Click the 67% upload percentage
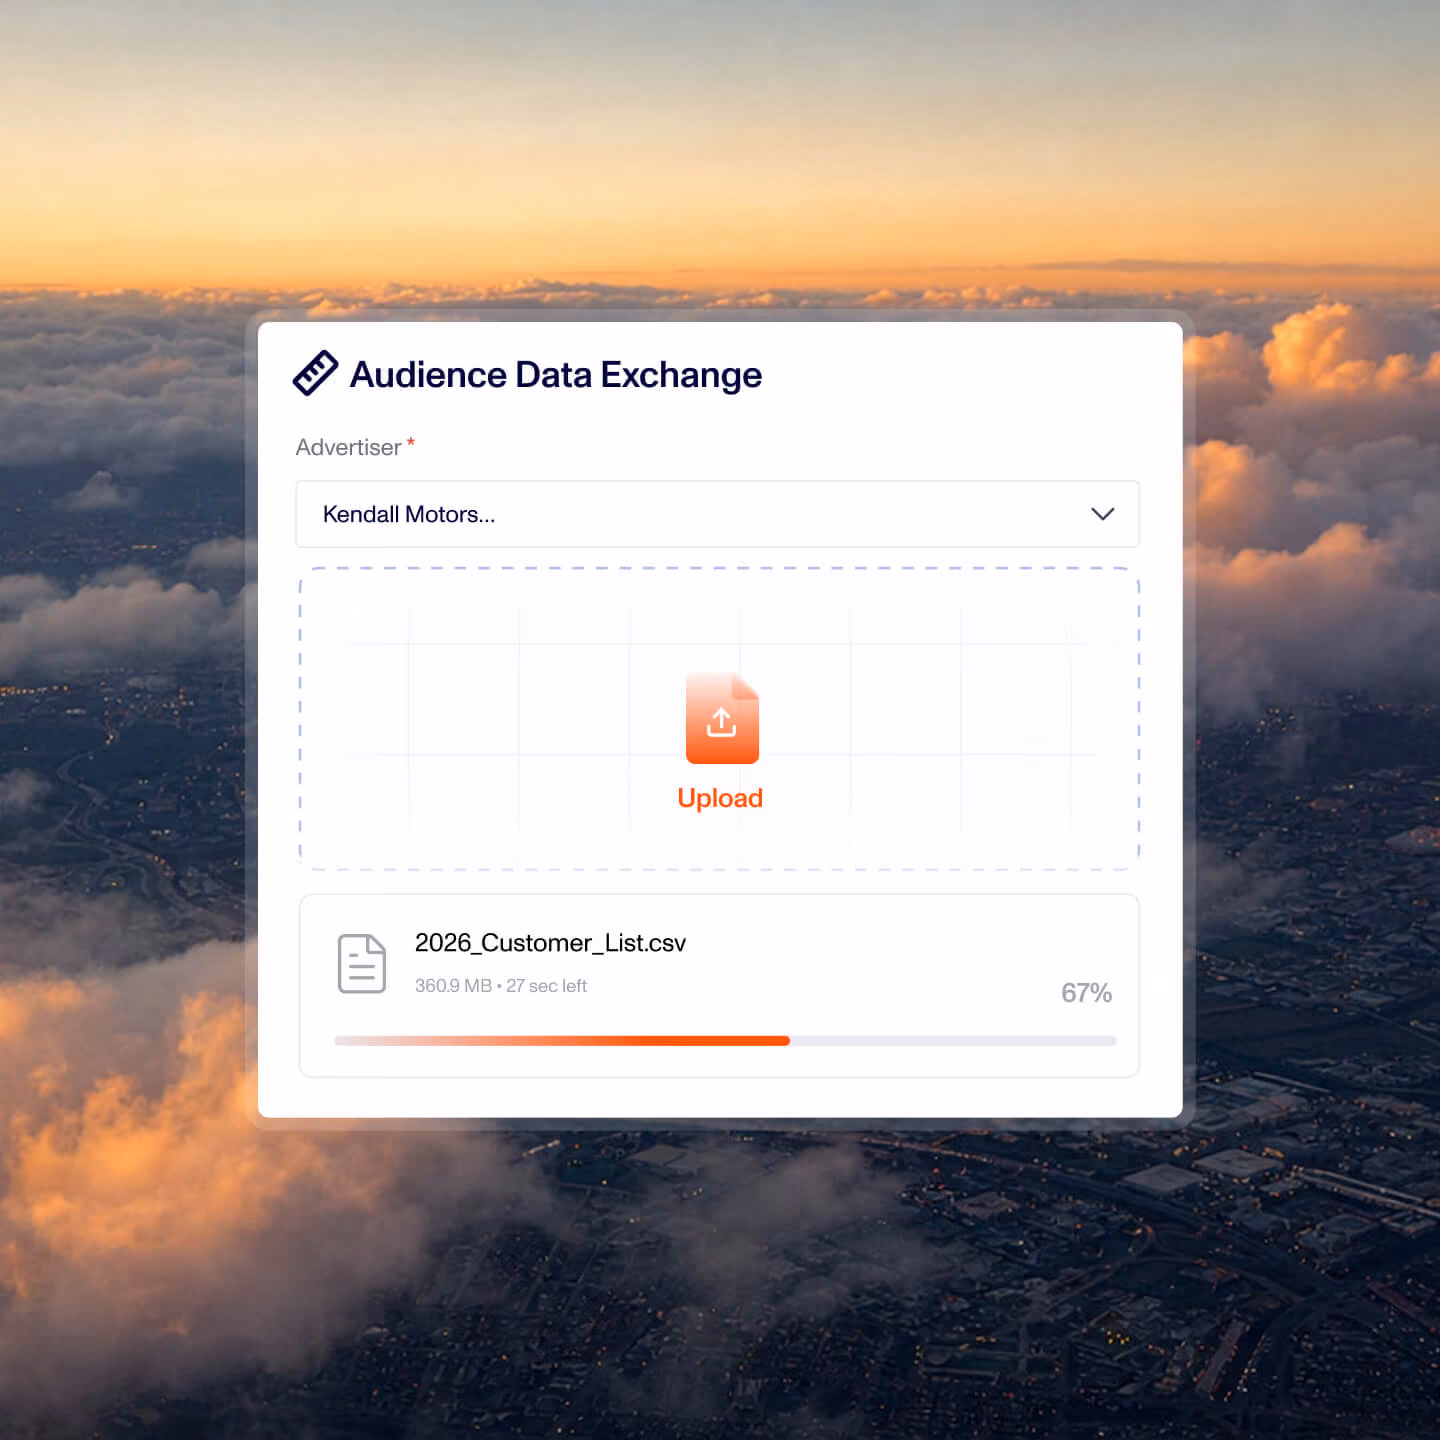The image size is (1440, 1440). tap(1086, 993)
